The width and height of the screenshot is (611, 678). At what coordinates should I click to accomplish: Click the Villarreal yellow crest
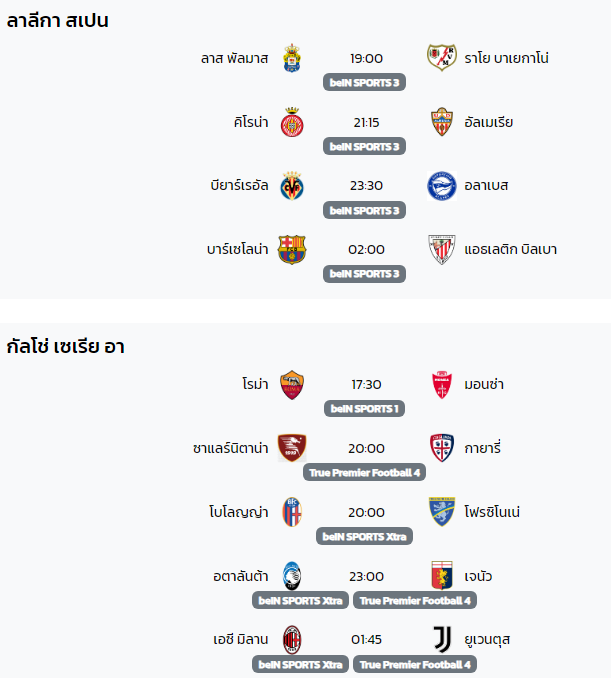point(292,185)
